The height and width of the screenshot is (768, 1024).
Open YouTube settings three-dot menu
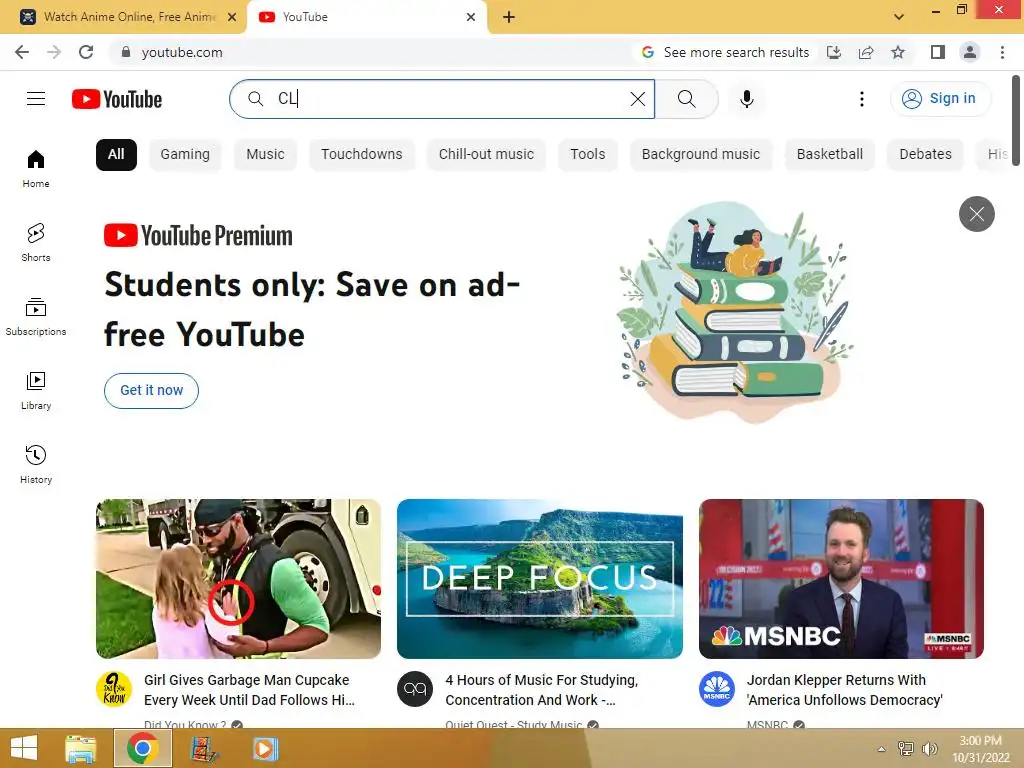point(861,99)
